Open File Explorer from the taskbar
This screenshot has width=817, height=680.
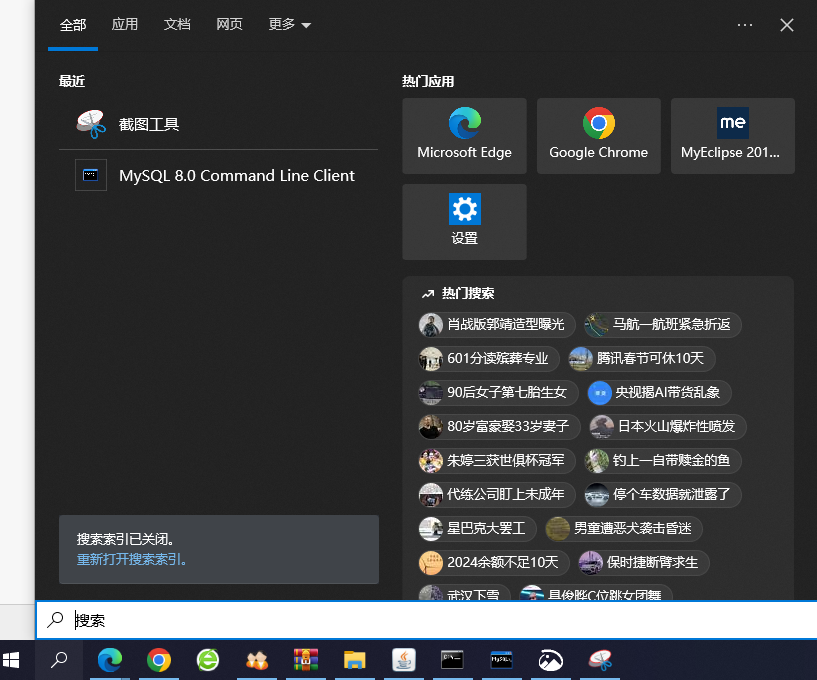click(x=355, y=660)
